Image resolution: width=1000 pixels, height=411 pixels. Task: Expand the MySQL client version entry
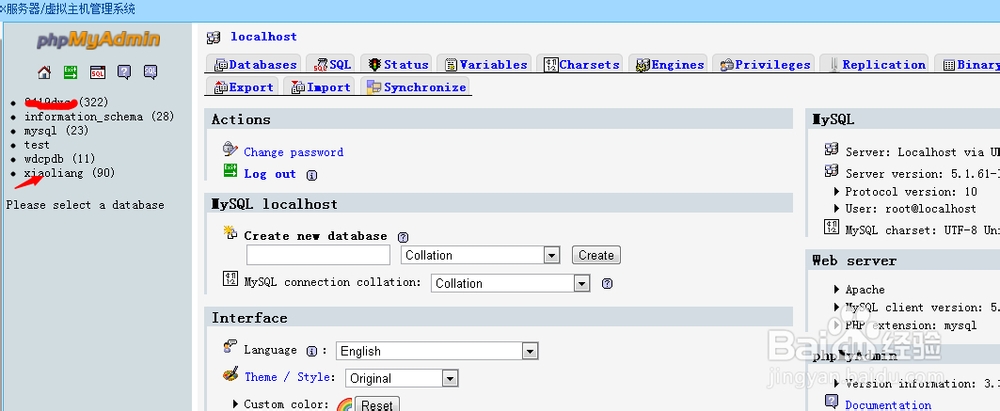point(837,308)
